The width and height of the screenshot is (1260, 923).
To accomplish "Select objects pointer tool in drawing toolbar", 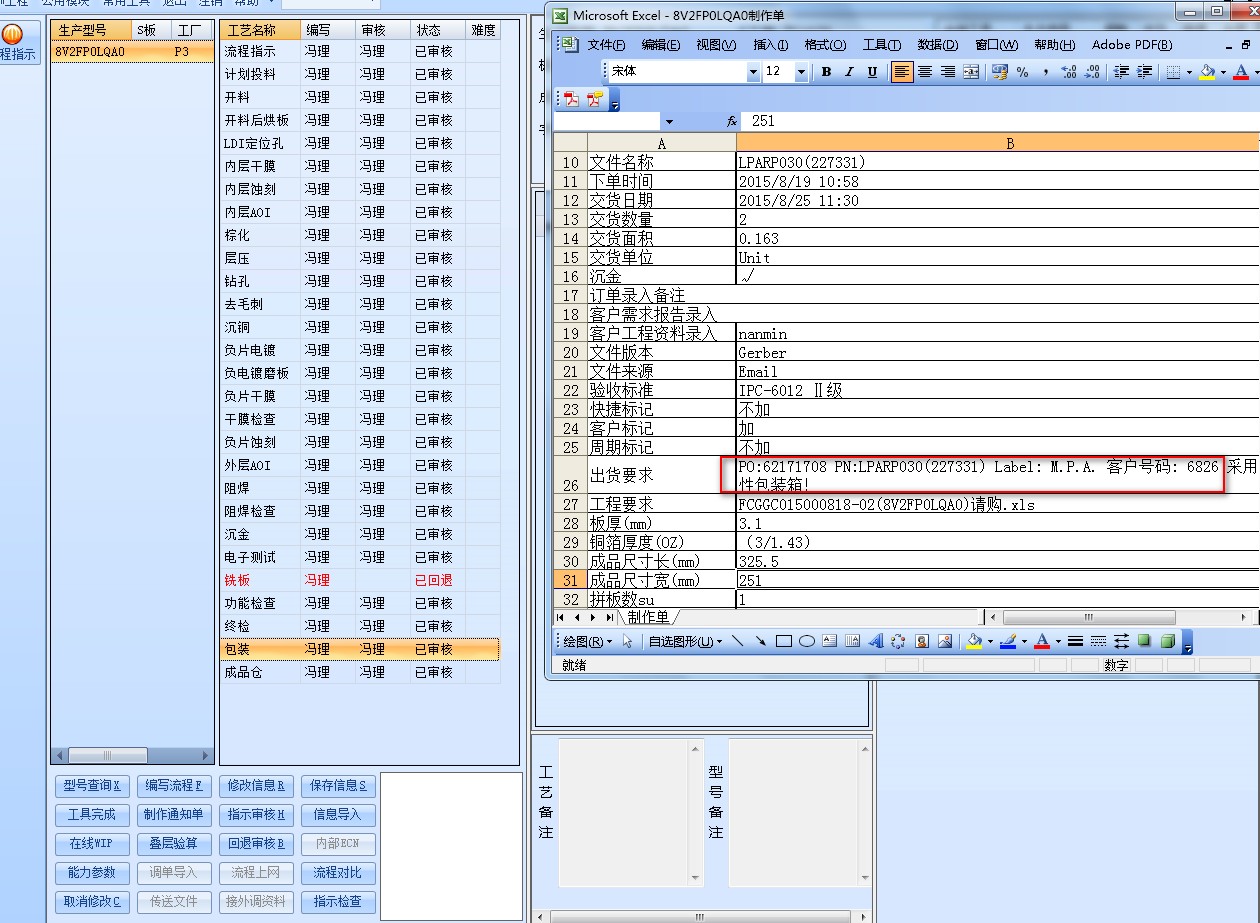I will pos(627,641).
